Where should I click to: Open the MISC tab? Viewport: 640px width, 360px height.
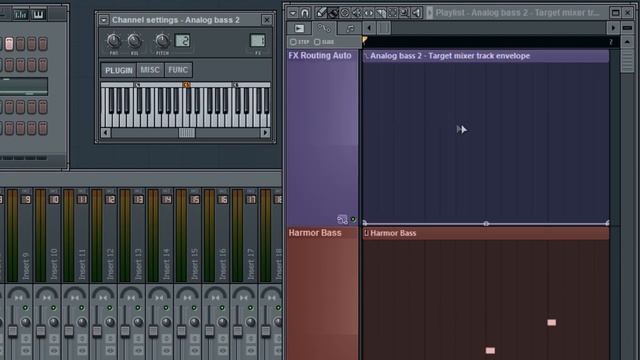tap(150, 70)
